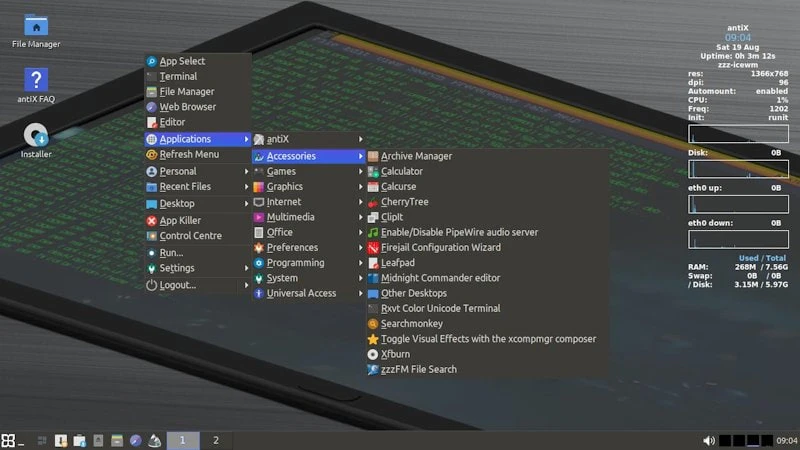Expand the Games category

tap(309, 171)
